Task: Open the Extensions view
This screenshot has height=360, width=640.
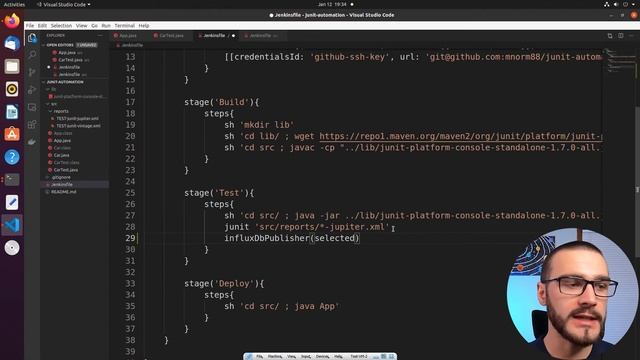Action: click(x=32, y=124)
